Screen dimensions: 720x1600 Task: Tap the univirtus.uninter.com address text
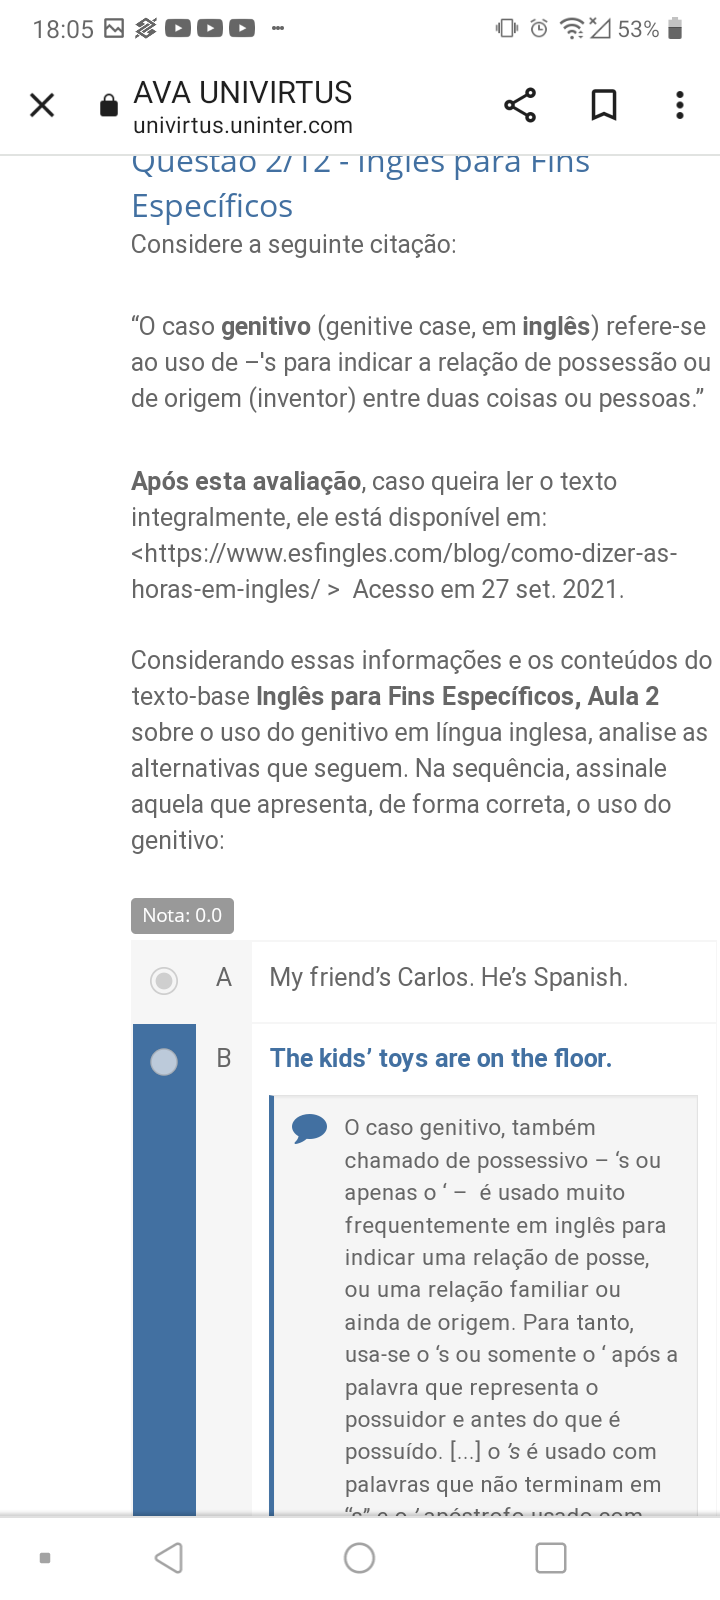[x=243, y=126]
